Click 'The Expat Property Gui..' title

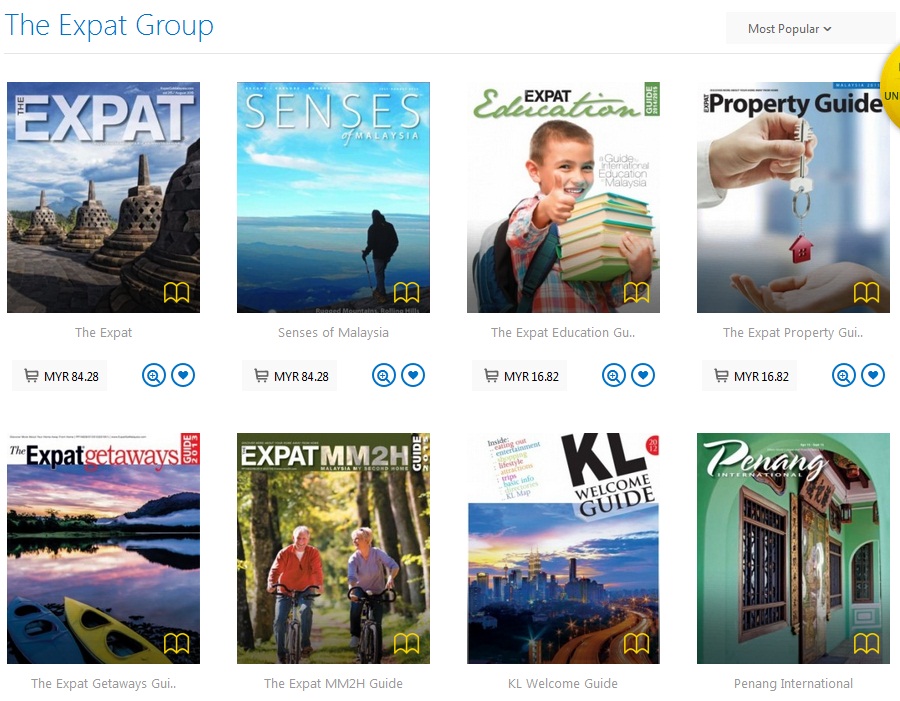pyautogui.click(x=793, y=332)
